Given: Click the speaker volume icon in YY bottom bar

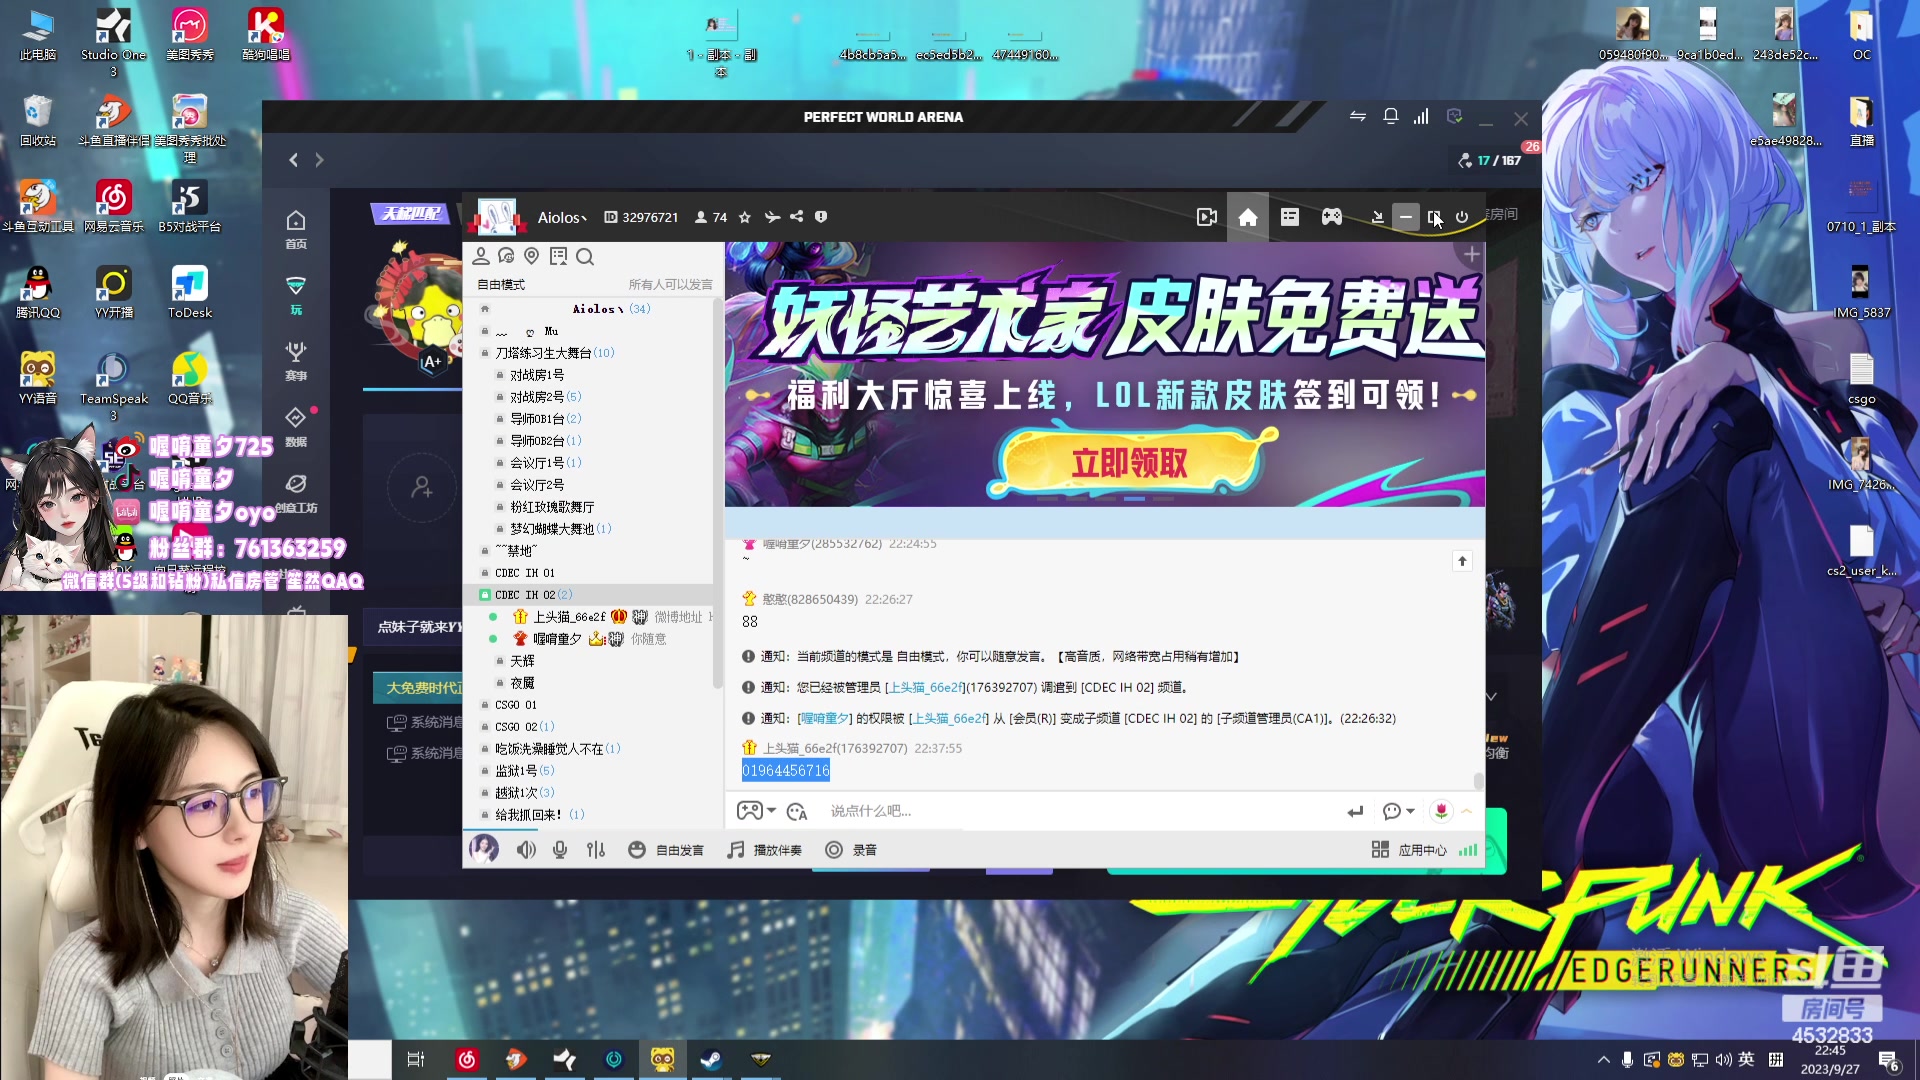Looking at the screenshot, I should pyautogui.click(x=526, y=850).
